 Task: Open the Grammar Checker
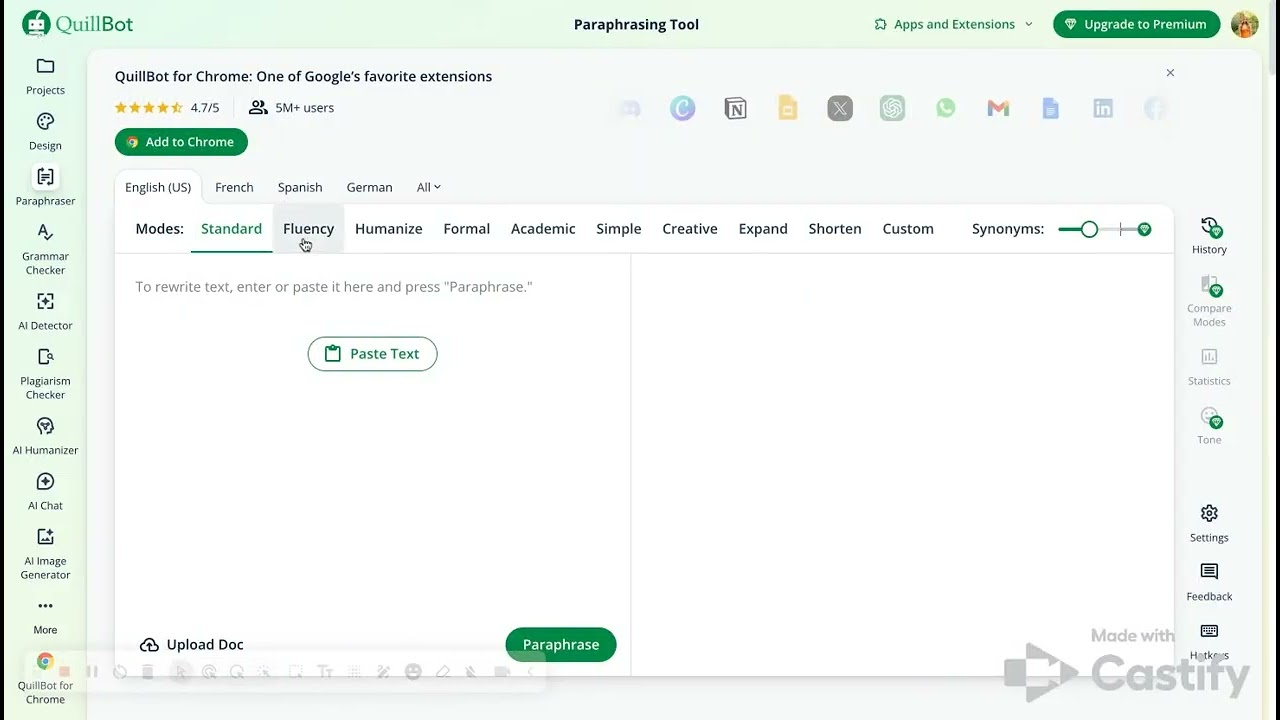45,249
